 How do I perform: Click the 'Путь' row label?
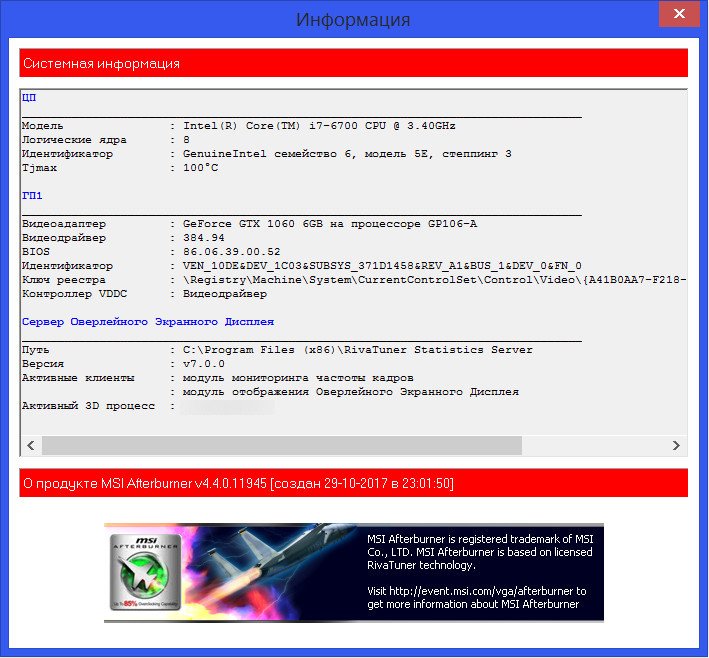tap(35, 350)
